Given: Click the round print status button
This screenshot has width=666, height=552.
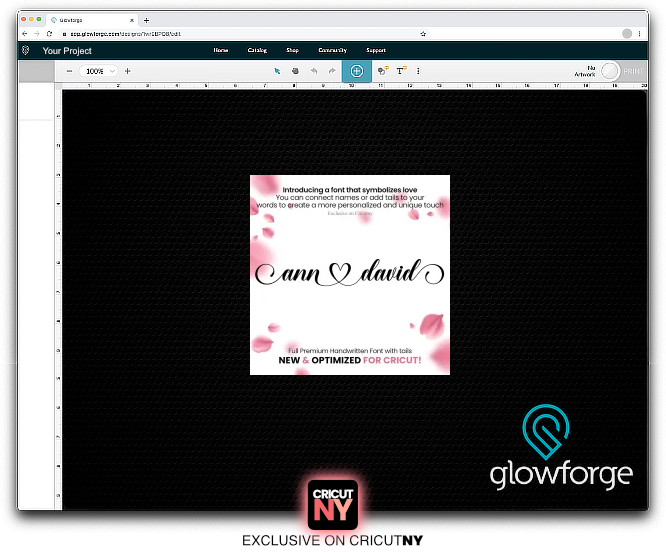Looking at the screenshot, I should 610,71.
